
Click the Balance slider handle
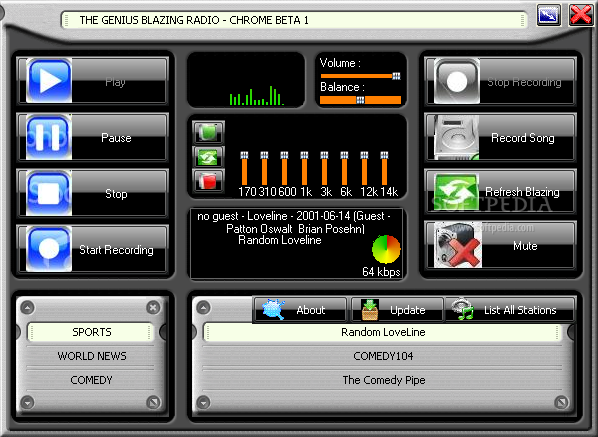pos(360,100)
